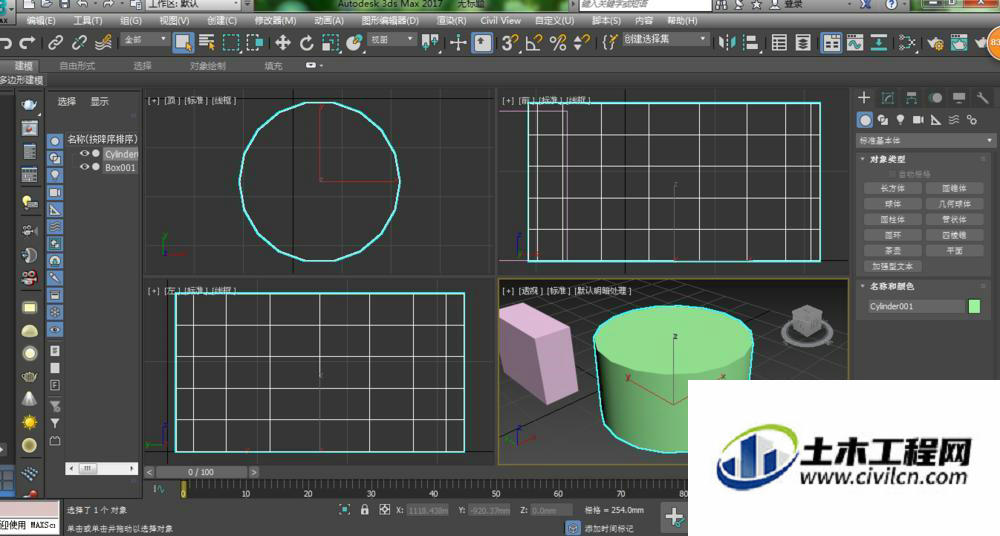Toggle Keyboard Shortcut Override button
This screenshot has height=536, width=1000.
[x=482, y=43]
